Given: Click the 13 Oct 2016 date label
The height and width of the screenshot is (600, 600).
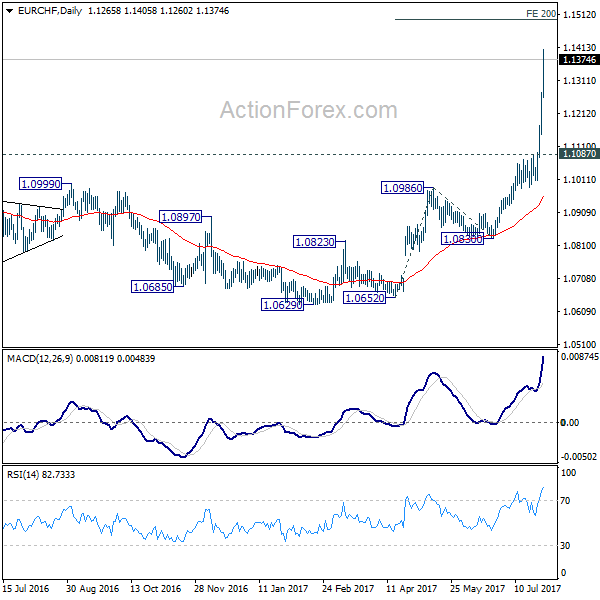Looking at the screenshot, I should (x=155, y=589).
